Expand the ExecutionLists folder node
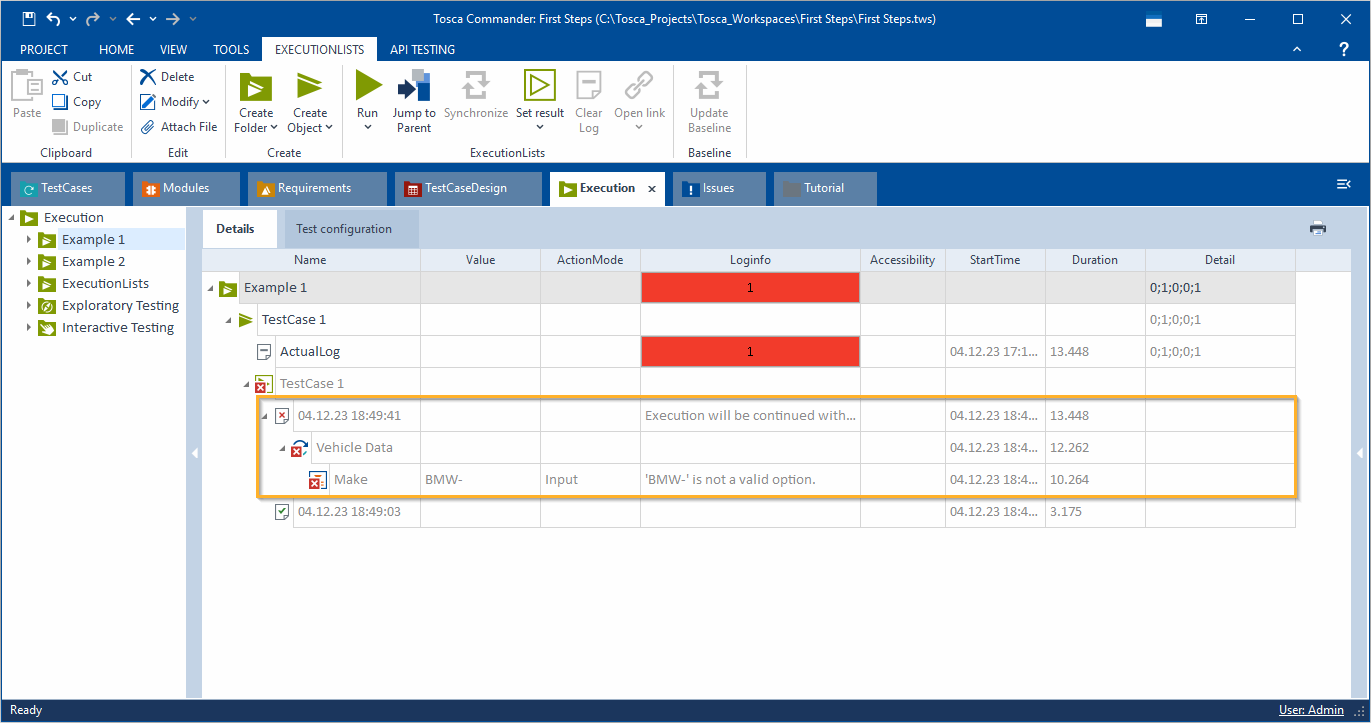 click(29, 284)
